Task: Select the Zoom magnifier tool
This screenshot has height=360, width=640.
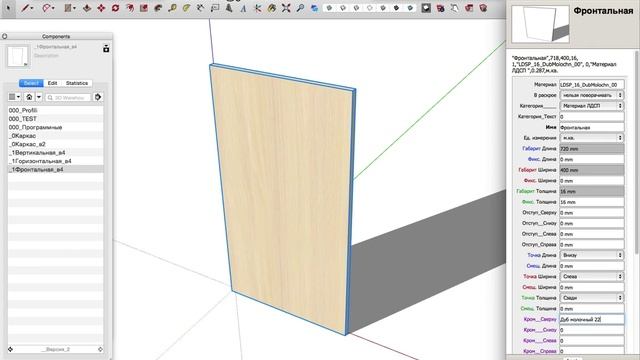Action: tap(300, 8)
